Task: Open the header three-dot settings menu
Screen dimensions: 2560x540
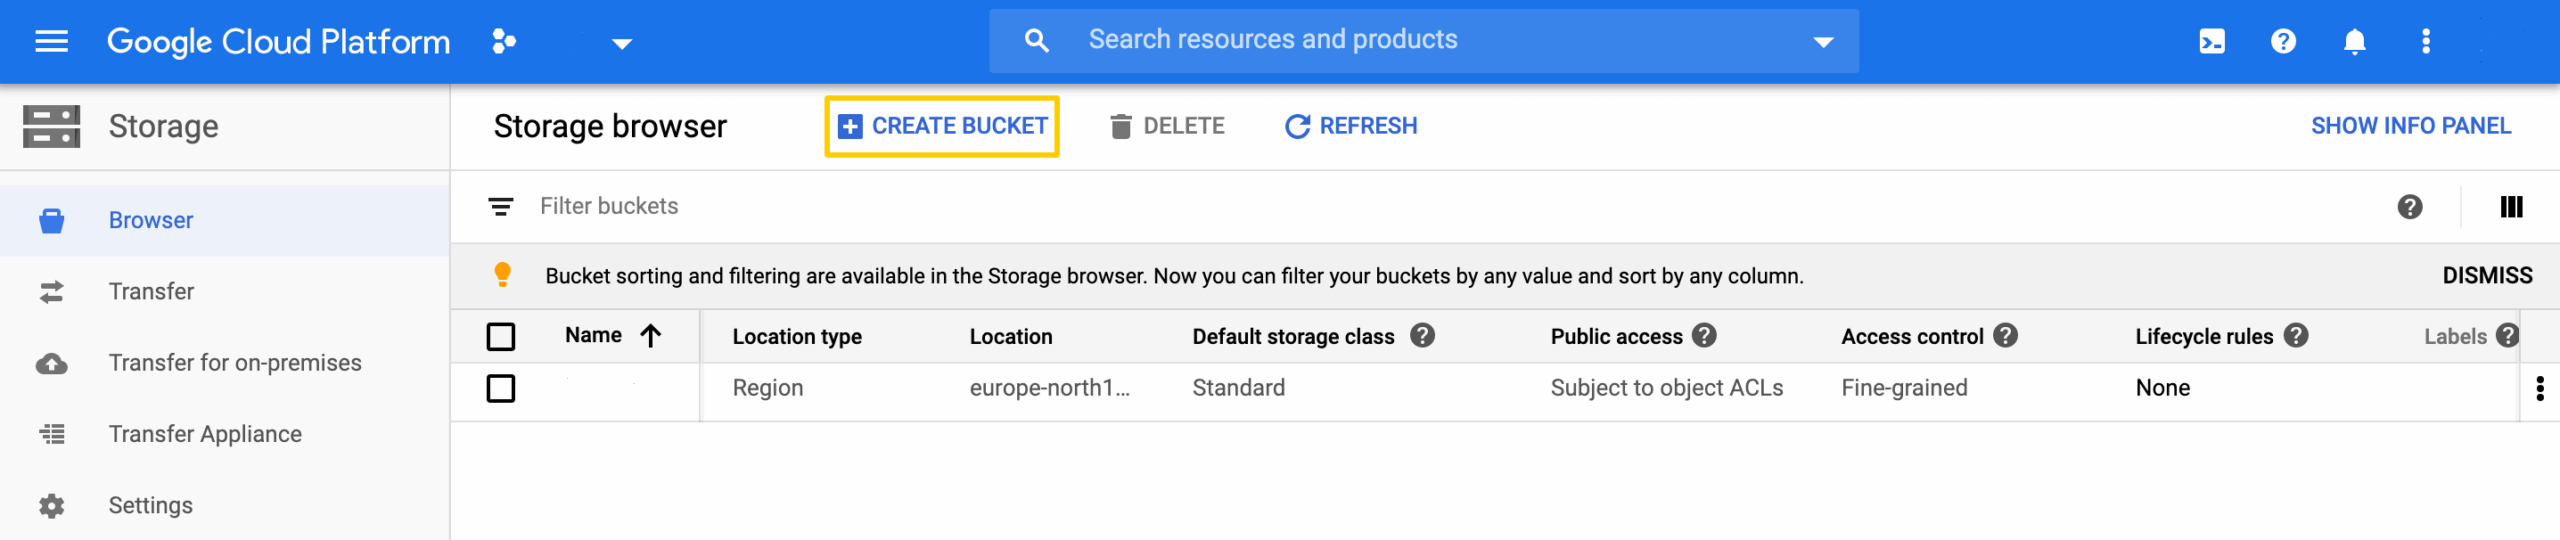Action: tap(2426, 41)
